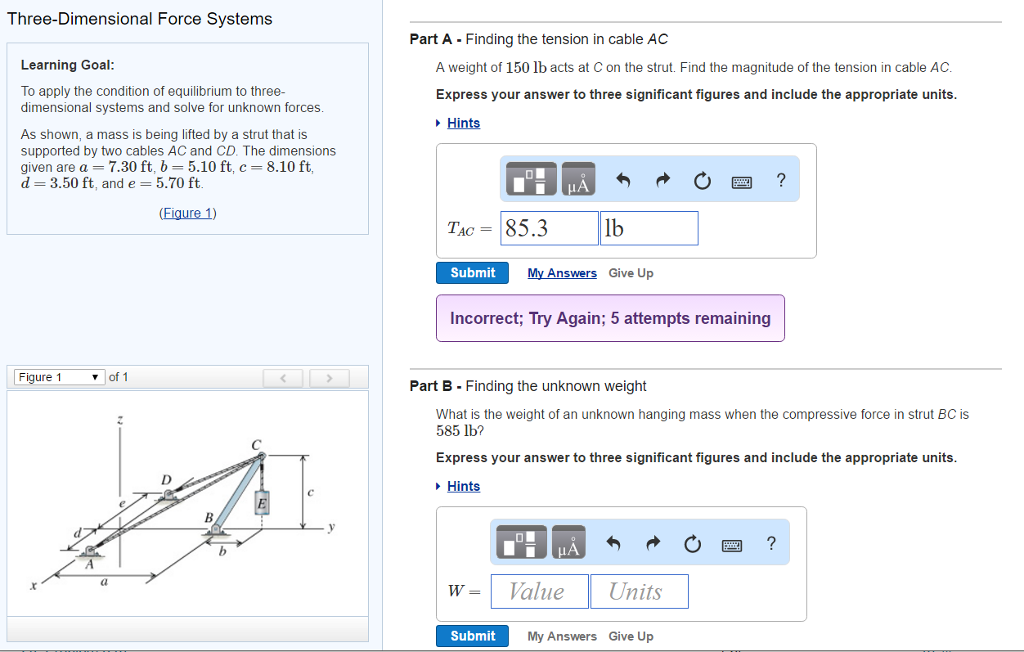The image size is (1024, 652).
Task: Click Give Up under Part B
Action: tap(631, 635)
